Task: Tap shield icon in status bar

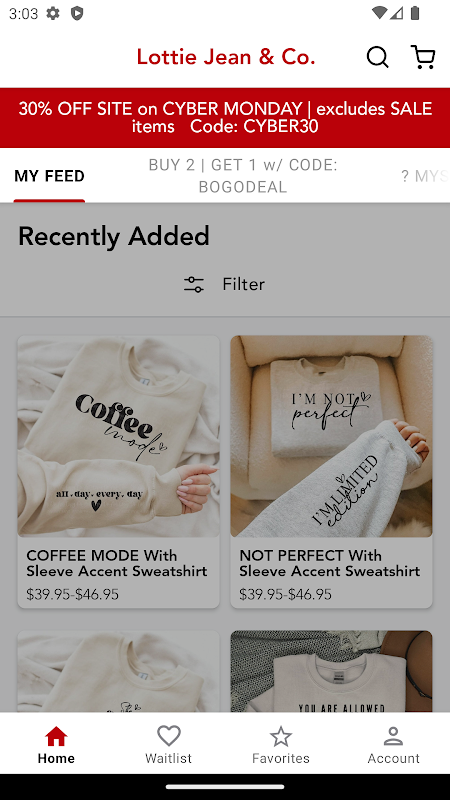Action: pos(77,13)
